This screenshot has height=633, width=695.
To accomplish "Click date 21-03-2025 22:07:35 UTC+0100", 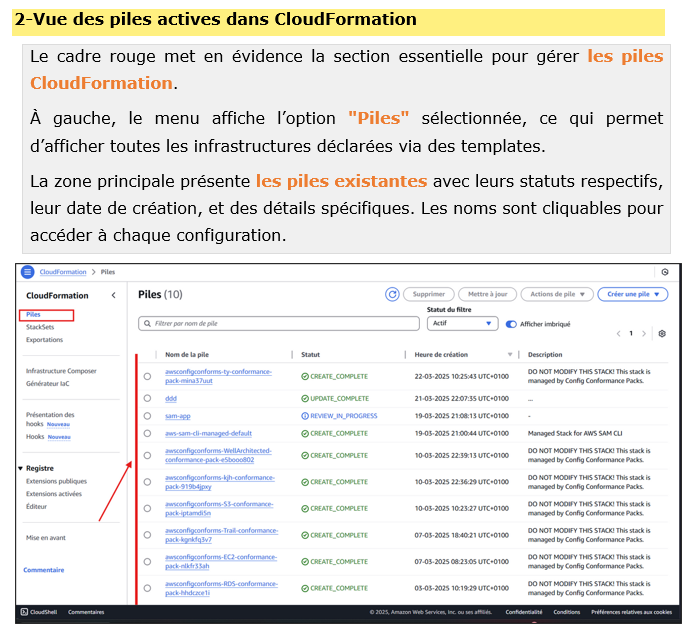I will 462,399.
